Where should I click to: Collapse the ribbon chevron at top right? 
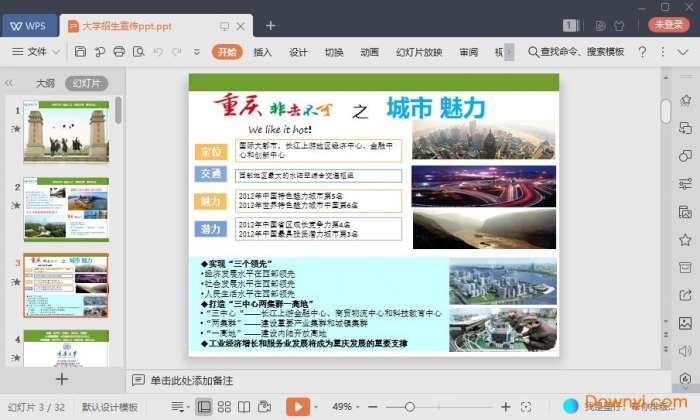[683, 52]
